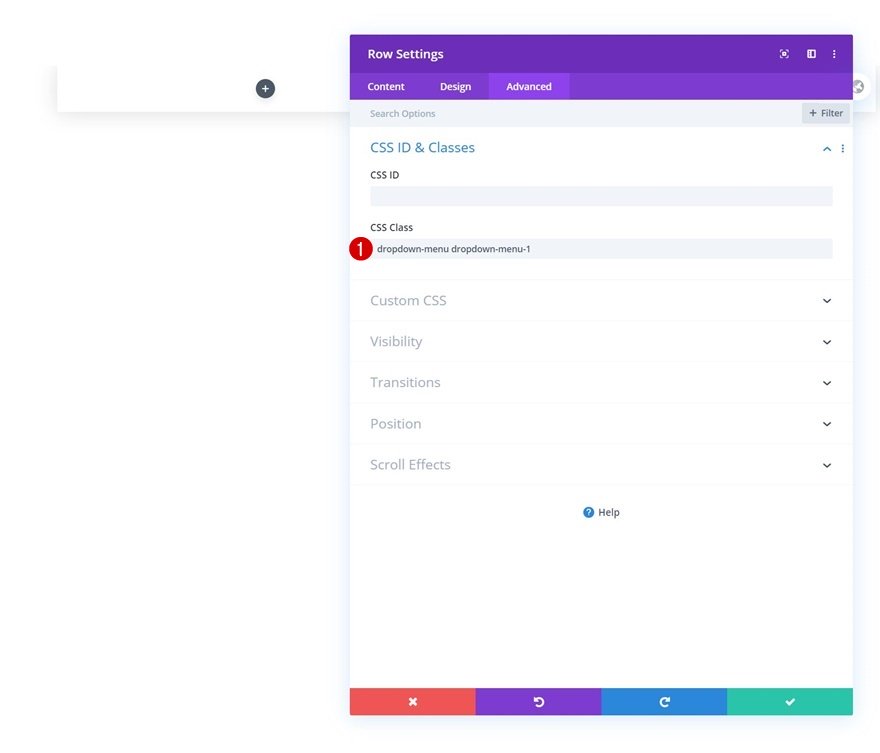880x753 pixels.
Task: Expand the Transitions section
Action: coord(601,382)
